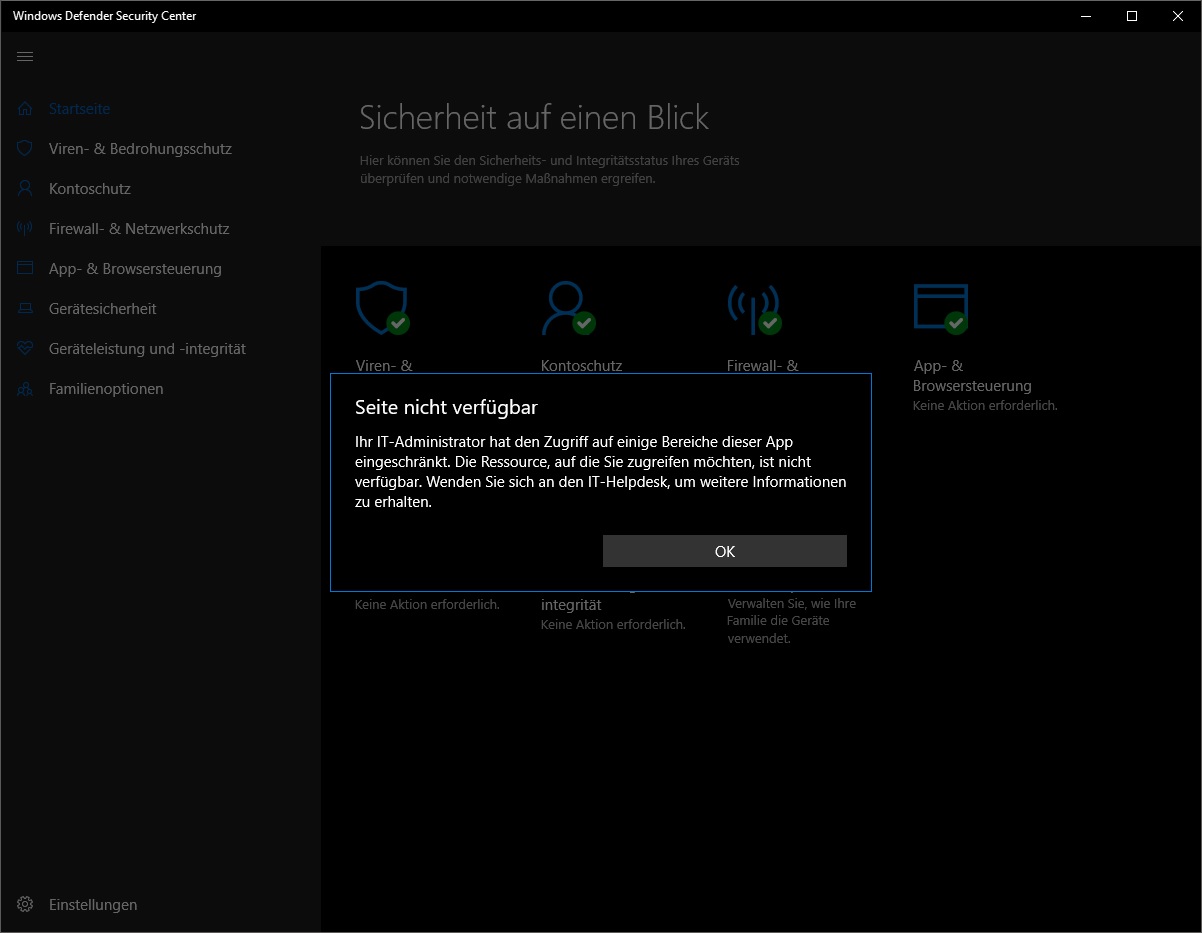Screen dimensions: 1202x933
Task: Click the green checkmark on App- & Browsersteuerung tile
Action: 956,323
